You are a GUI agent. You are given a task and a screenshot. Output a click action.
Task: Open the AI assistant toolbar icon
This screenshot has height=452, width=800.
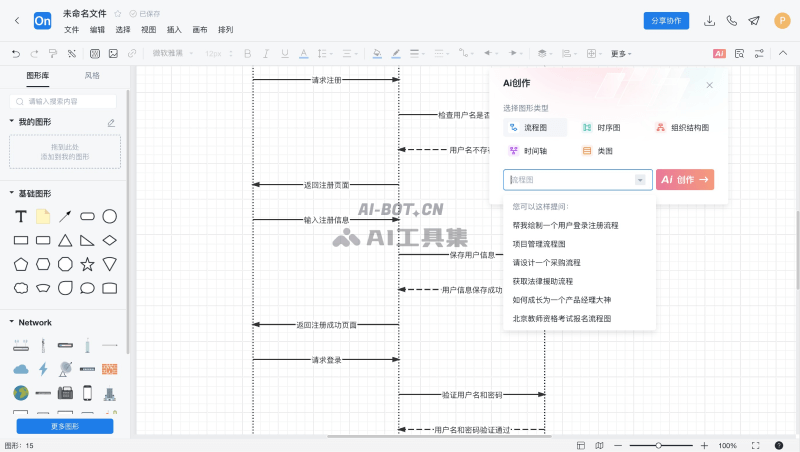point(719,53)
